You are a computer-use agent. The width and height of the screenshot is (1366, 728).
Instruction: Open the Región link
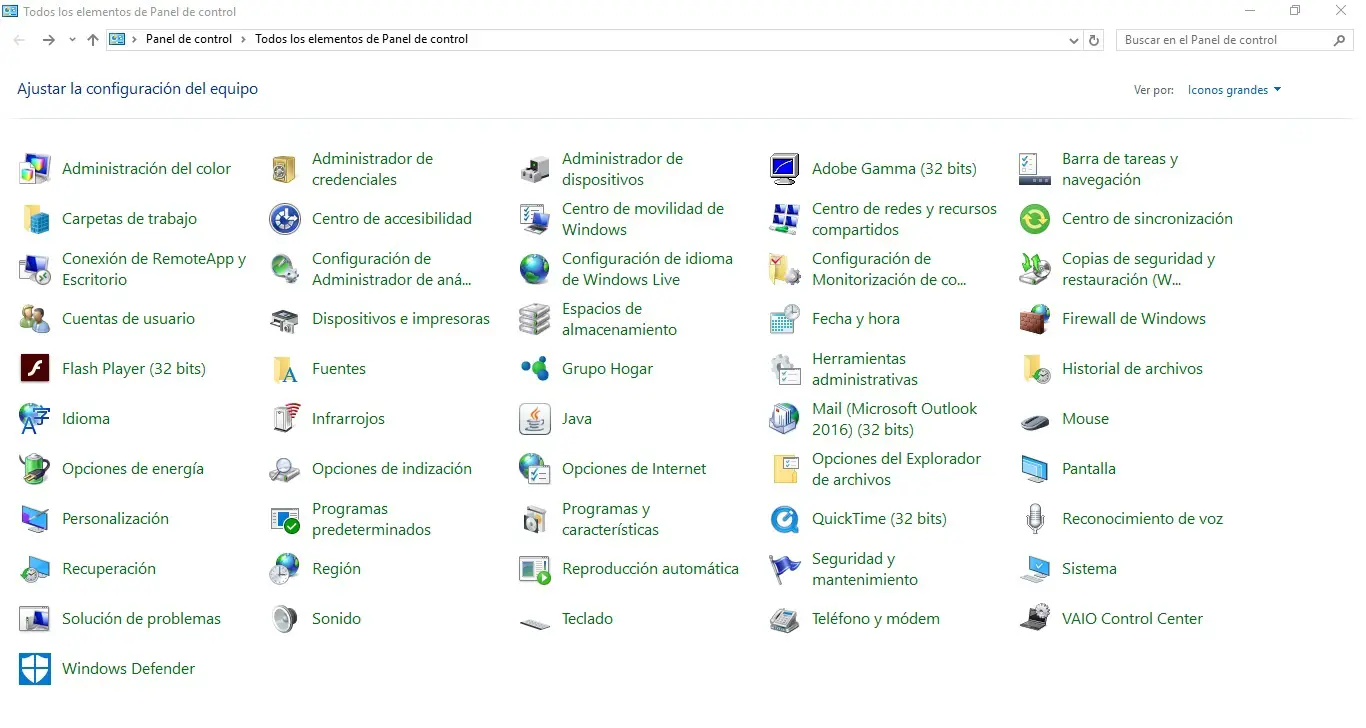336,569
